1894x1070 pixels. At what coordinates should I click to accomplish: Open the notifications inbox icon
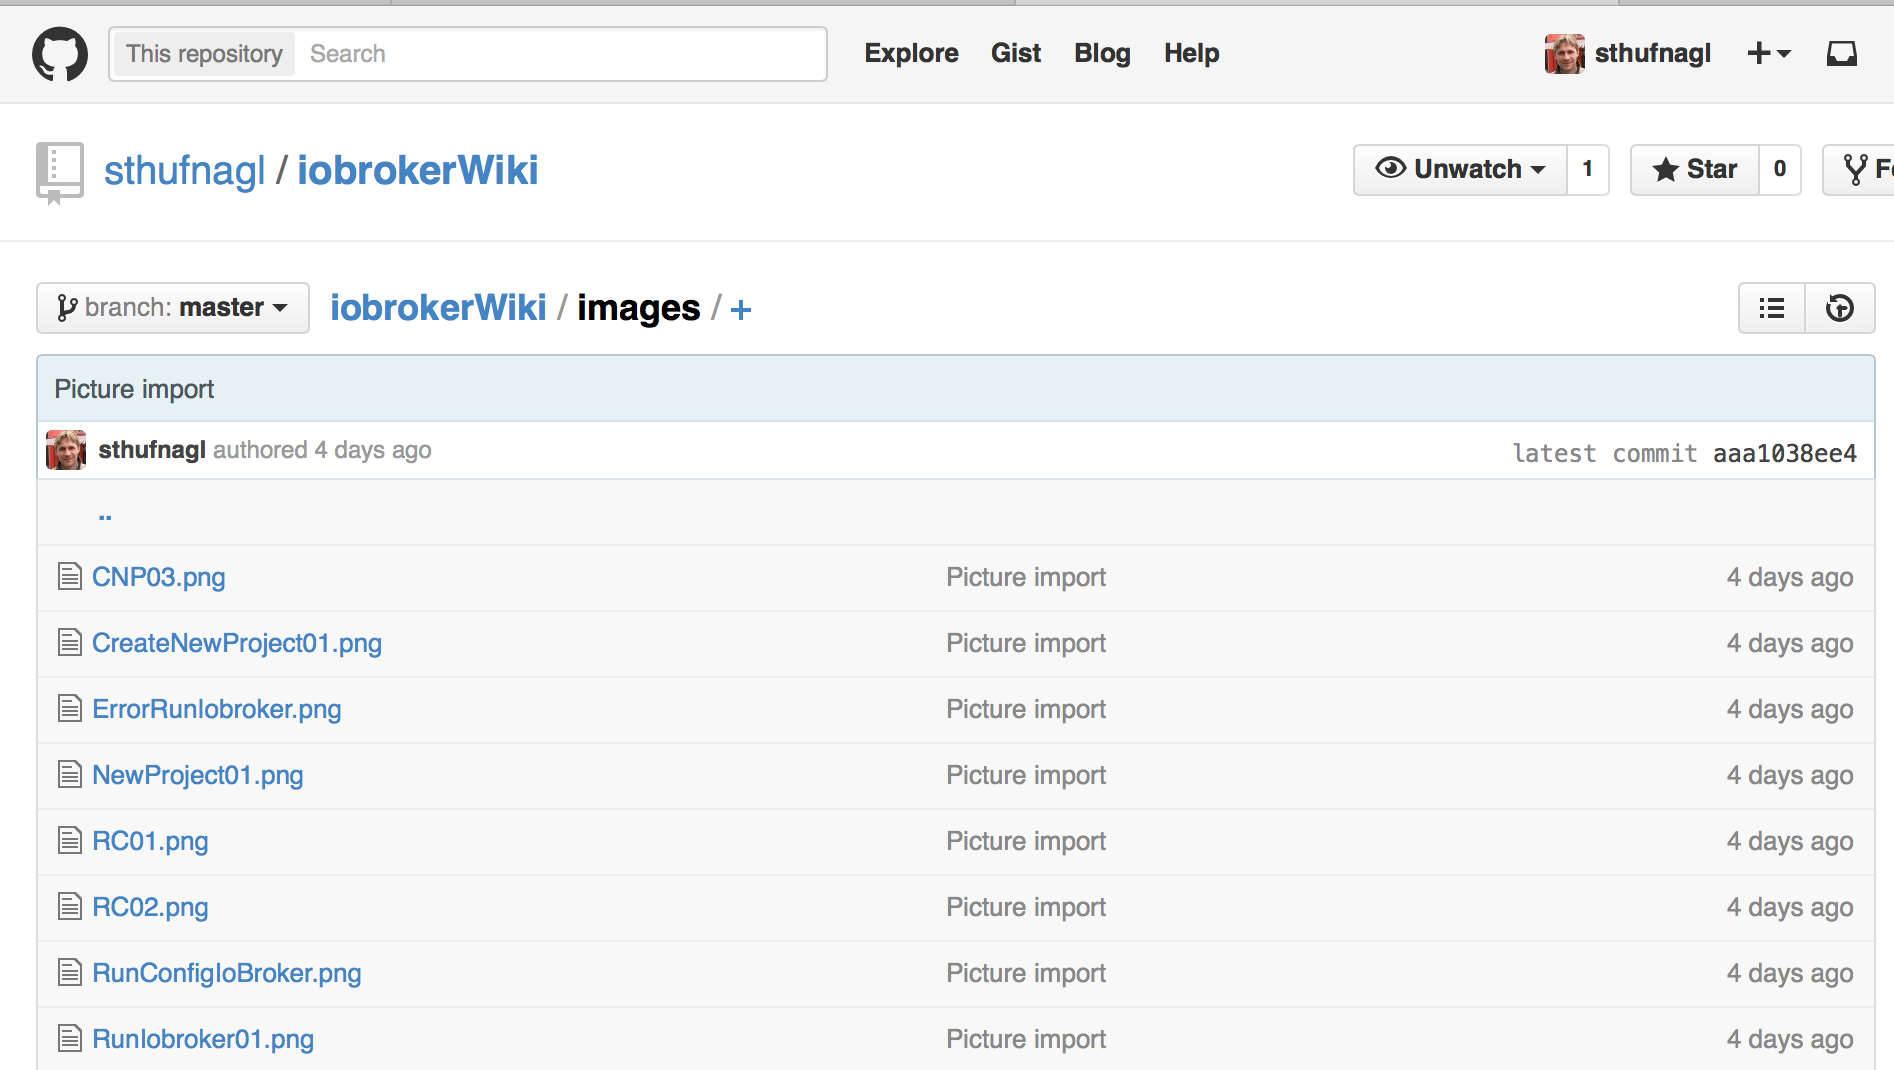click(1841, 54)
